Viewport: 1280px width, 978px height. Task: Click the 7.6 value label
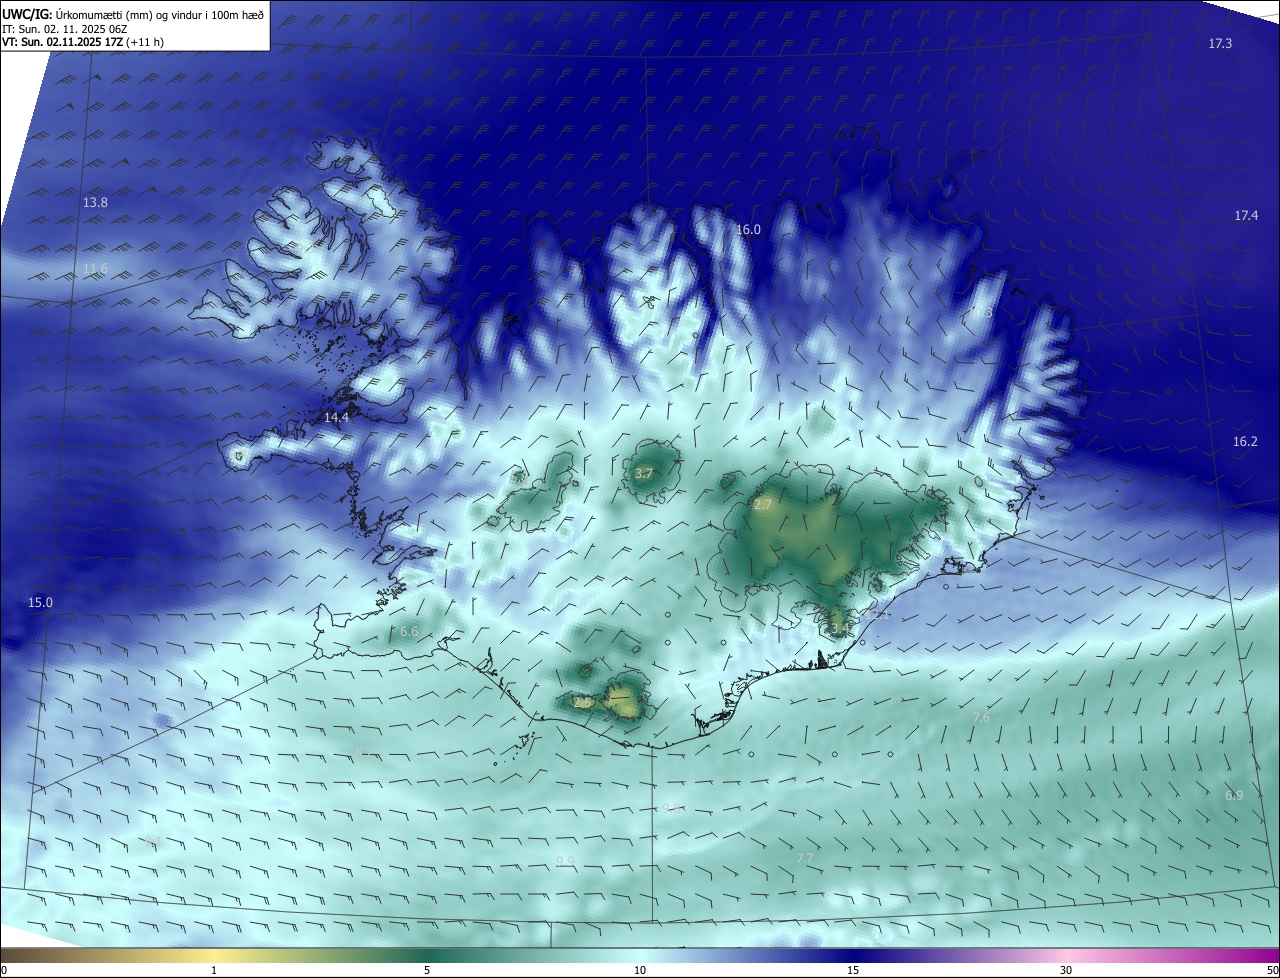tap(981, 718)
